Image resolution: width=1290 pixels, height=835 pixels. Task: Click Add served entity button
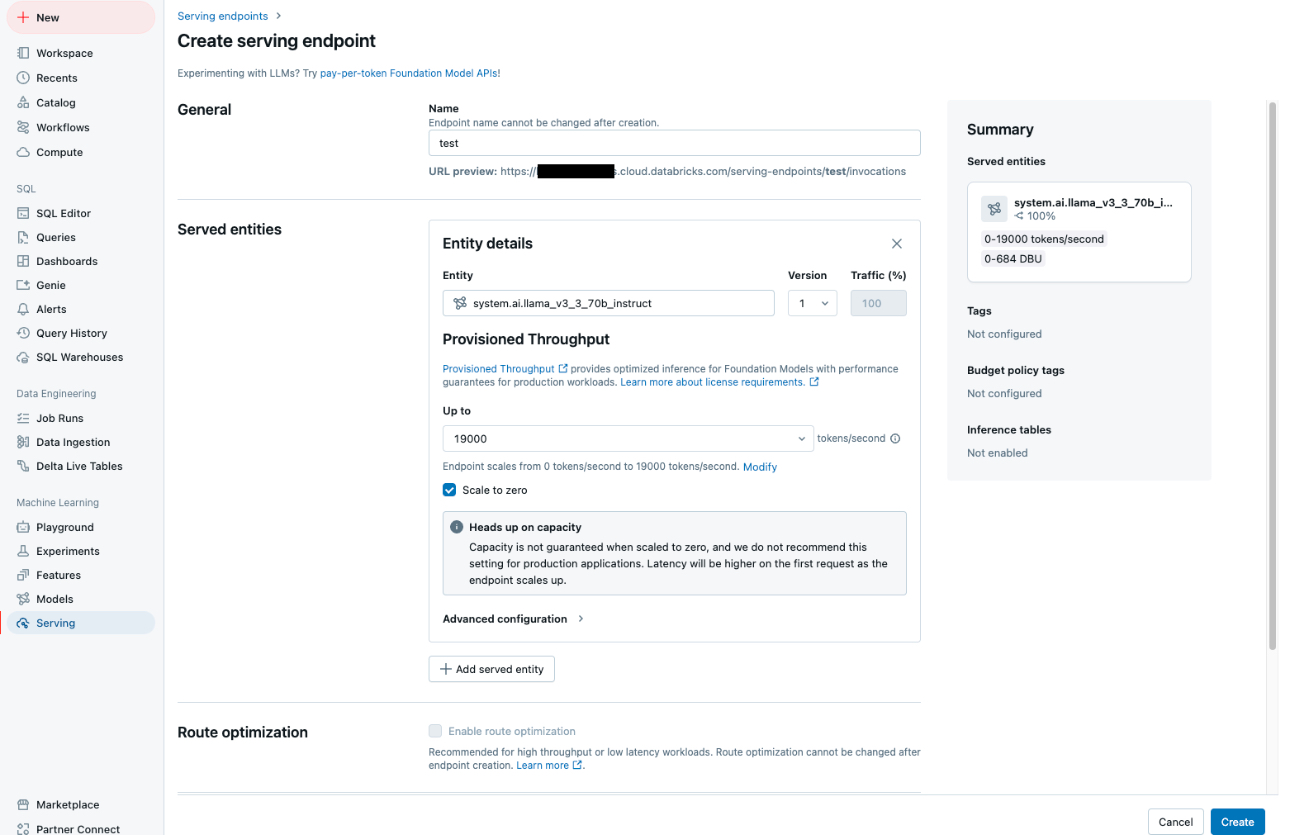tap(492, 669)
